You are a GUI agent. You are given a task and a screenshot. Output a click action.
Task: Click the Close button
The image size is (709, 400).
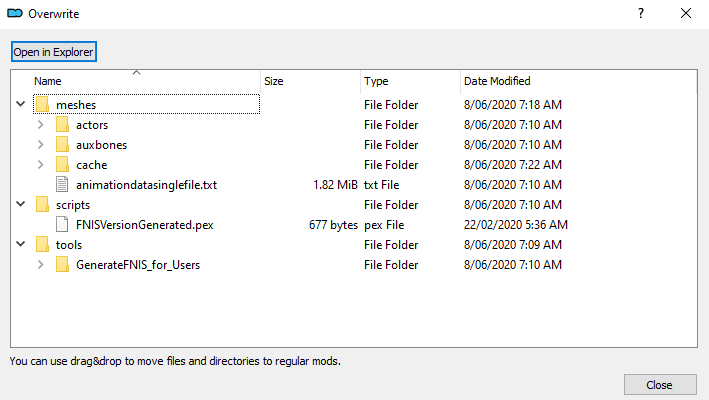pyautogui.click(x=660, y=385)
